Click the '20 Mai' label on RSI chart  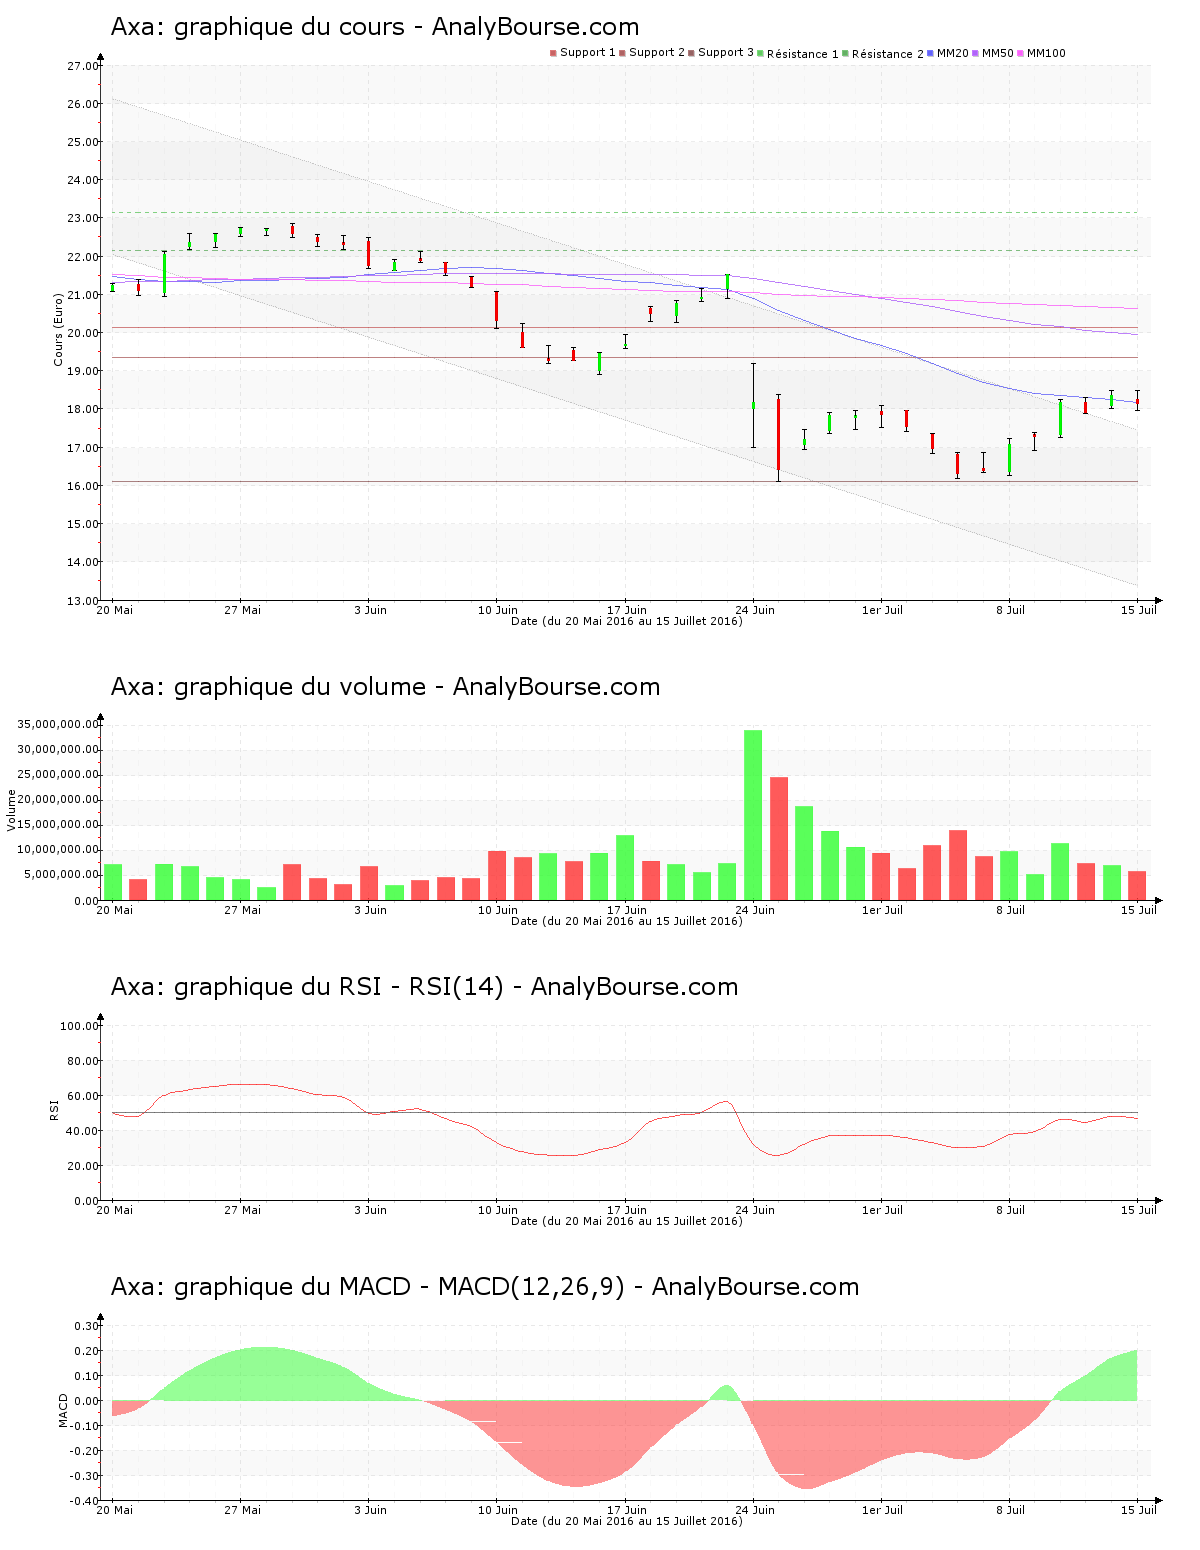(115, 1210)
